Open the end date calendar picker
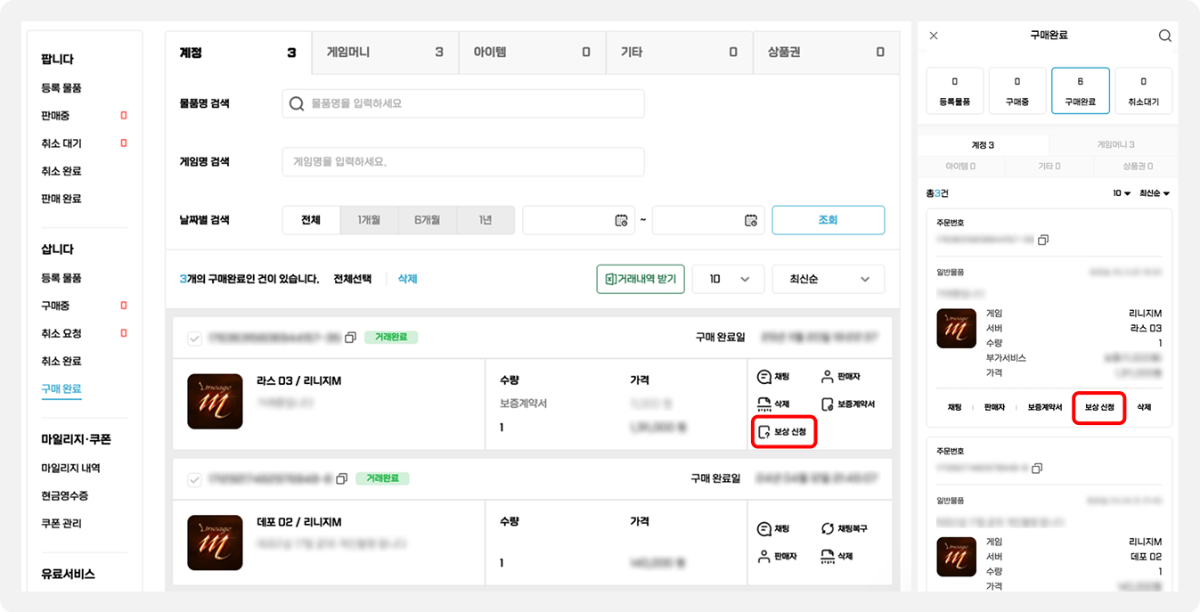 tap(749, 221)
